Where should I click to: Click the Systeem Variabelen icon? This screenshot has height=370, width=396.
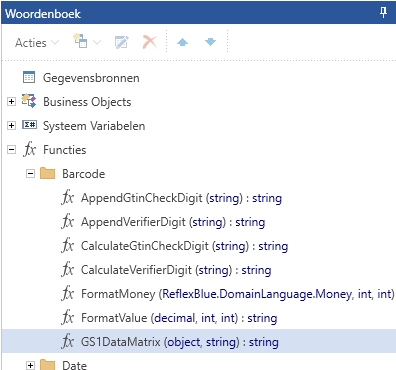pos(29,125)
